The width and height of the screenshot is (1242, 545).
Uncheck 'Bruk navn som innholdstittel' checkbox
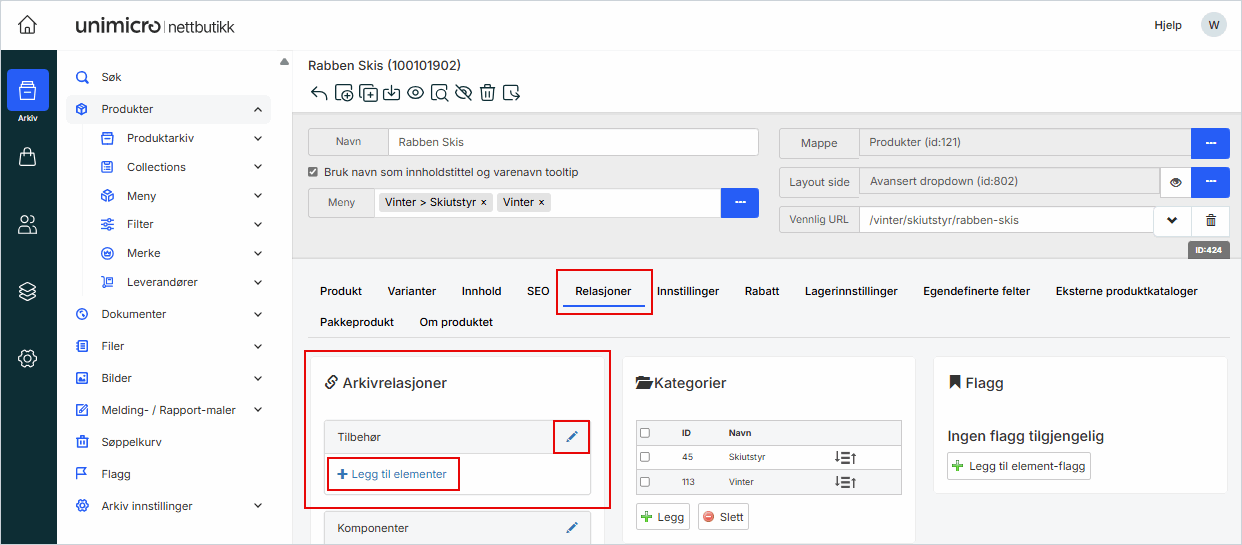tap(314, 172)
